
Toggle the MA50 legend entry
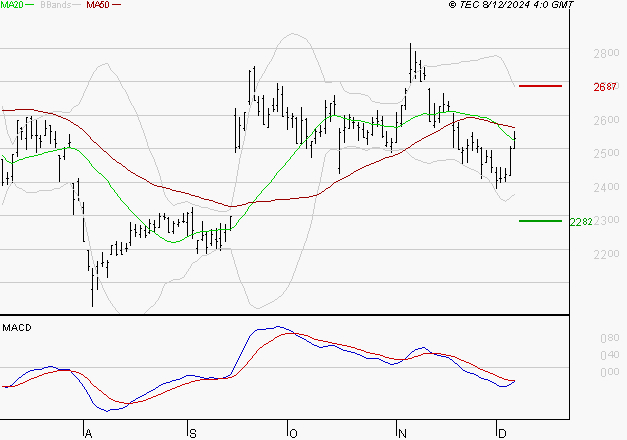[x=98, y=5]
